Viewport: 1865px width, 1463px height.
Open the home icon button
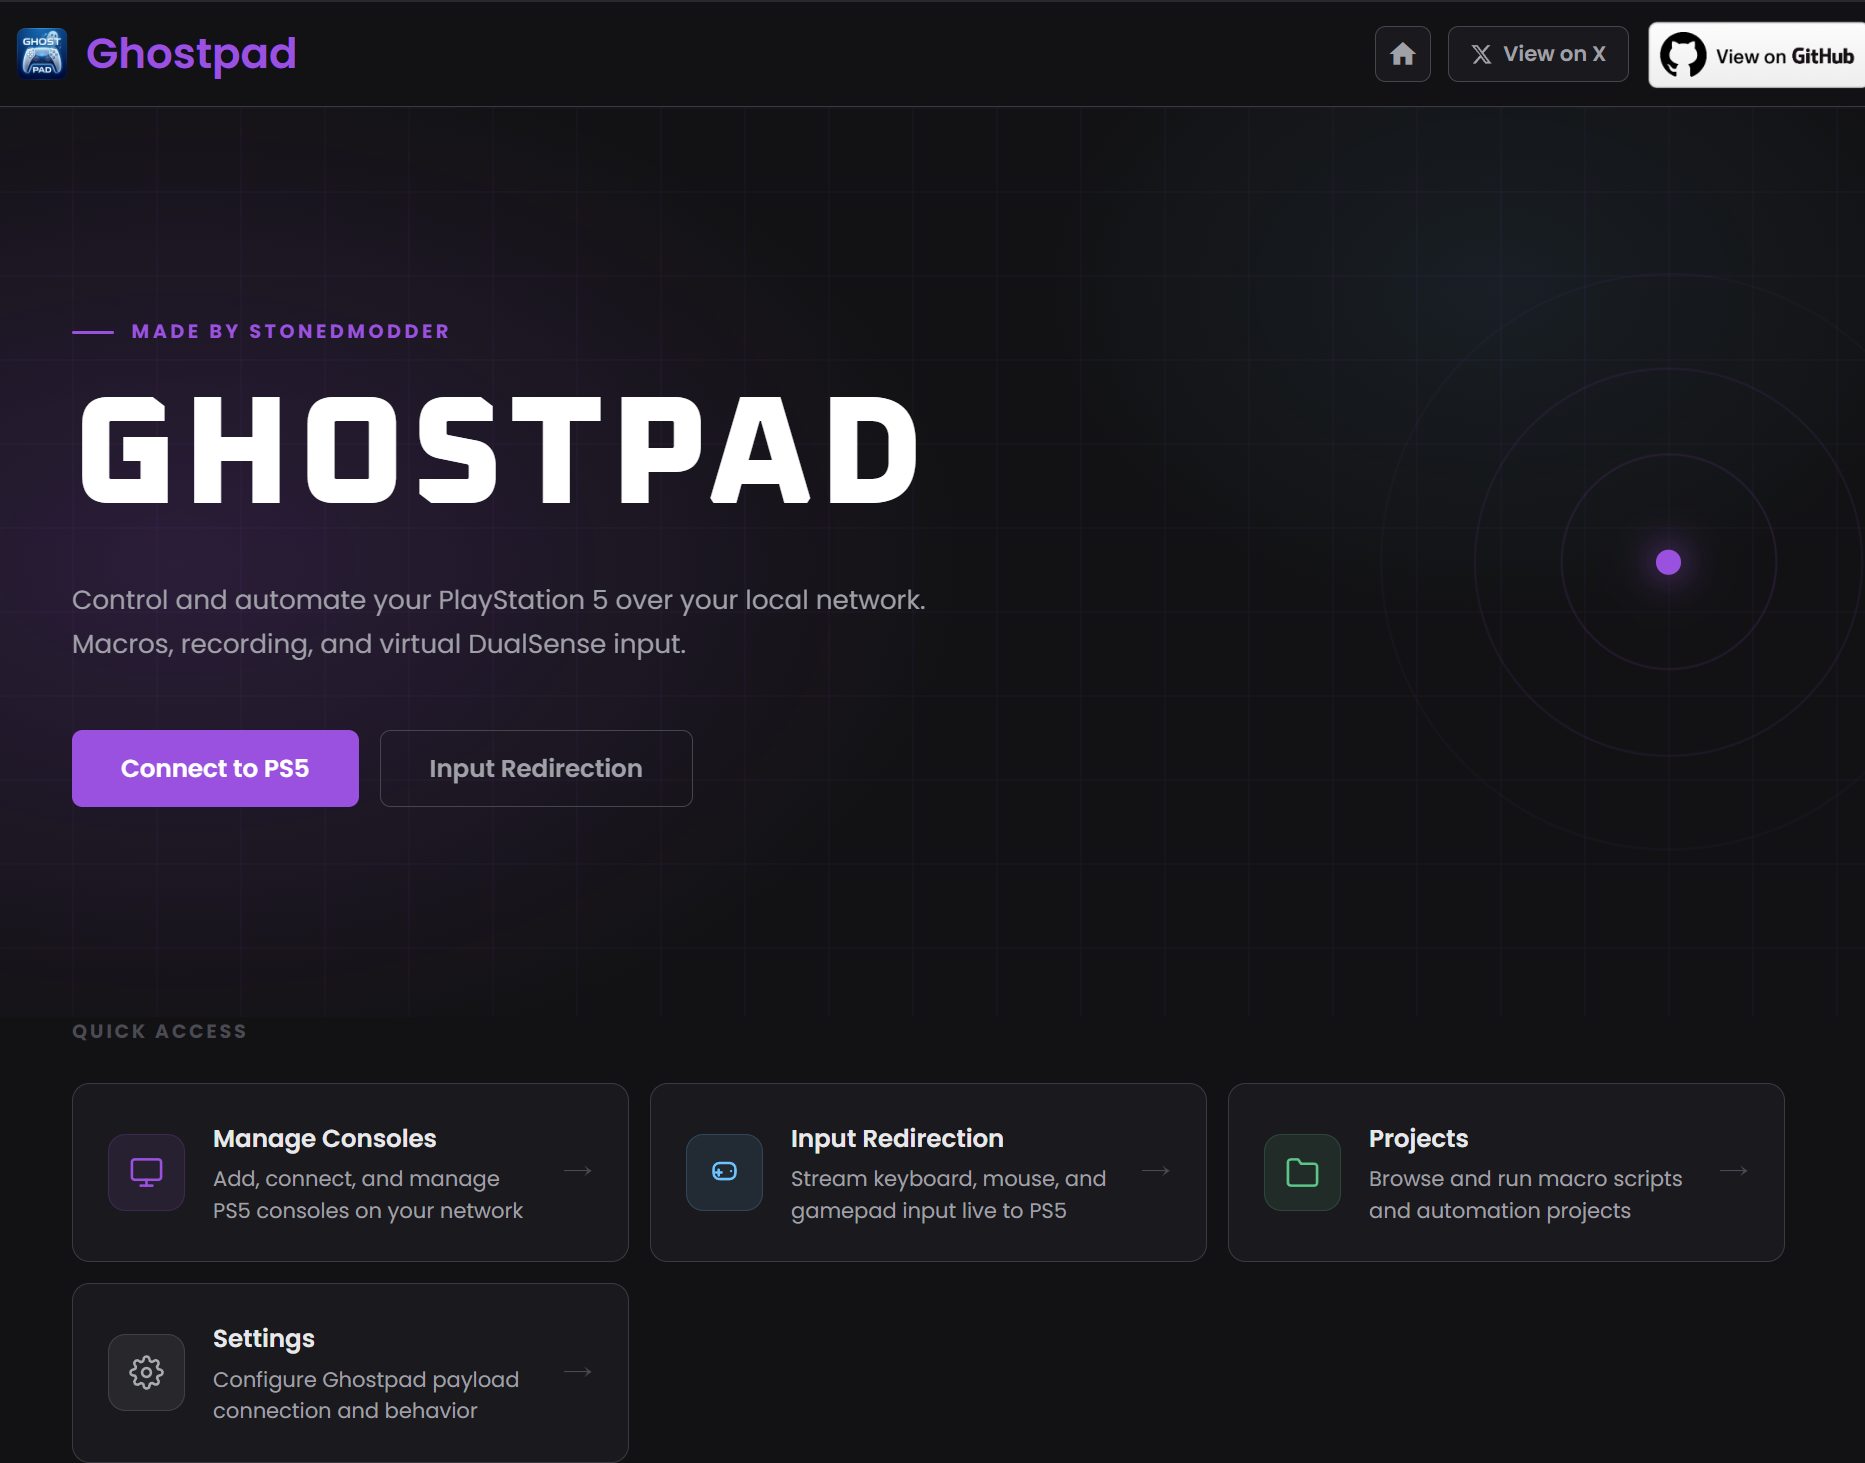1402,54
